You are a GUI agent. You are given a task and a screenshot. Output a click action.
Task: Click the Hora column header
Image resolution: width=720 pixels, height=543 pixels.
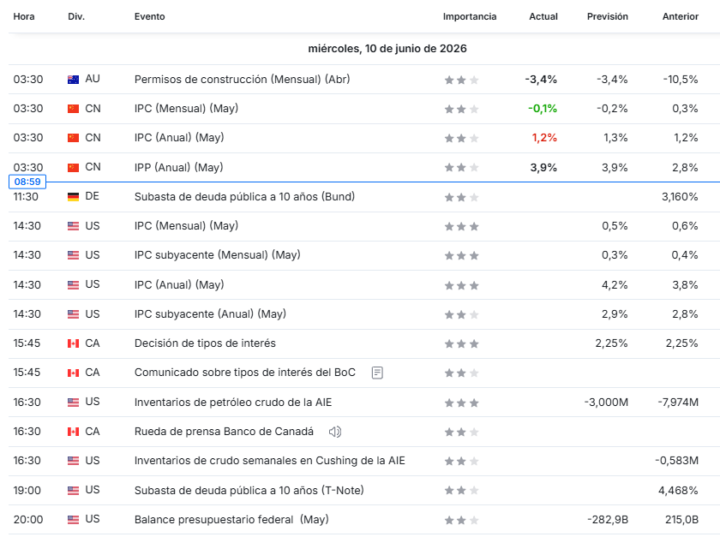point(24,17)
